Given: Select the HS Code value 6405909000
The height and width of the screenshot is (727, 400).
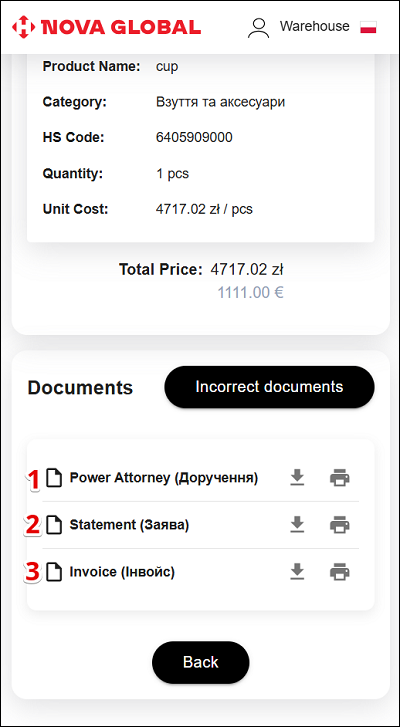Looking at the screenshot, I should pos(194,138).
